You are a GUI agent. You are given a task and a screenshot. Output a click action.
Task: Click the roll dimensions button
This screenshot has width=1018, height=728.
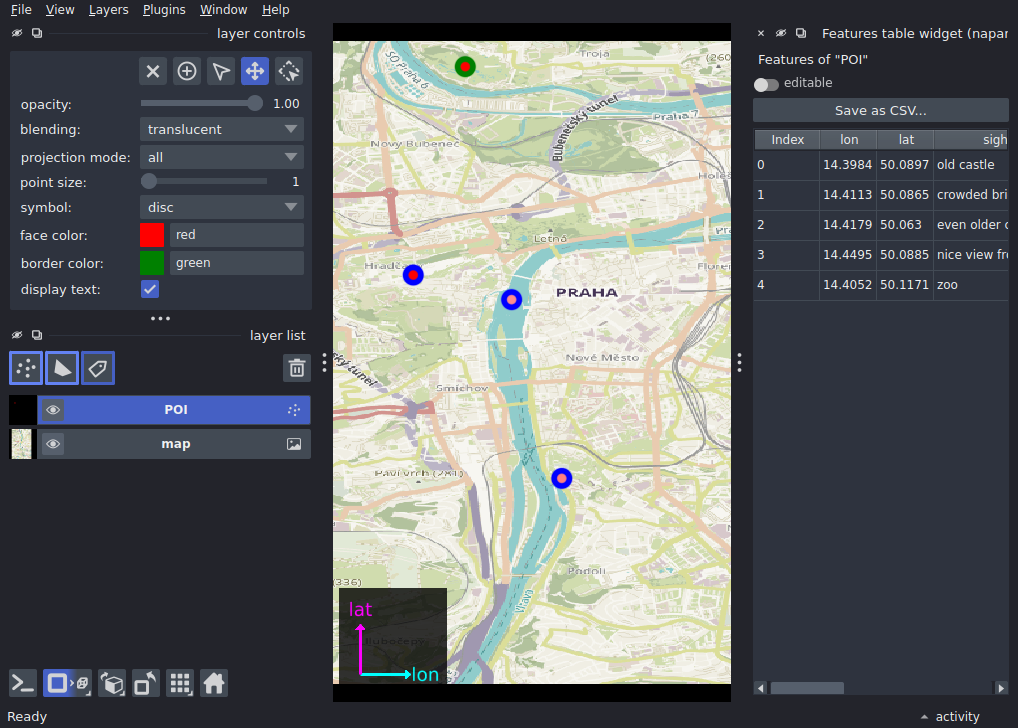click(112, 683)
